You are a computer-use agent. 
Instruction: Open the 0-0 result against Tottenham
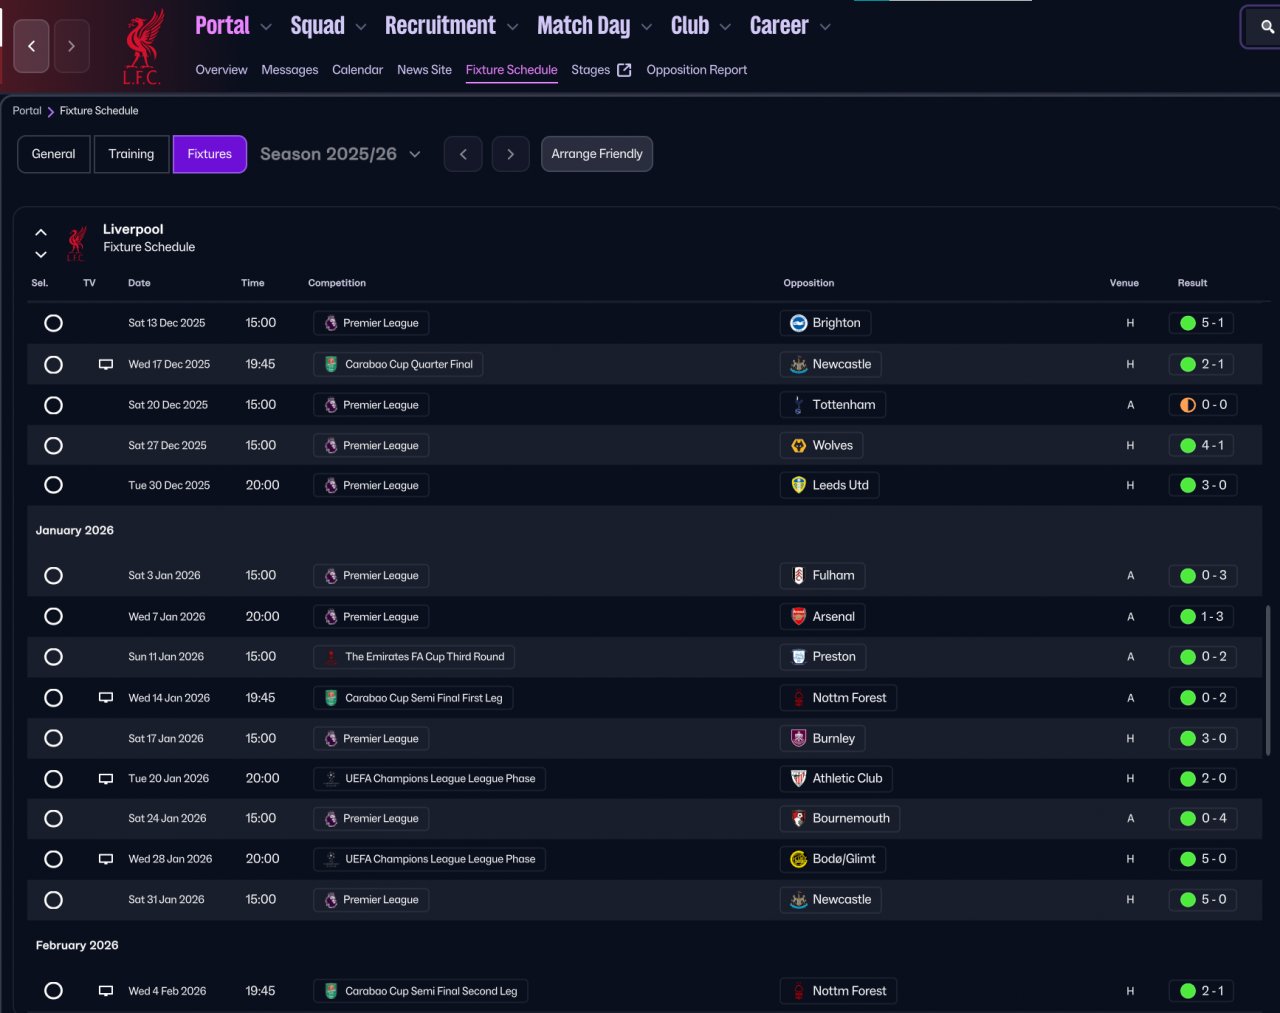tap(1203, 405)
